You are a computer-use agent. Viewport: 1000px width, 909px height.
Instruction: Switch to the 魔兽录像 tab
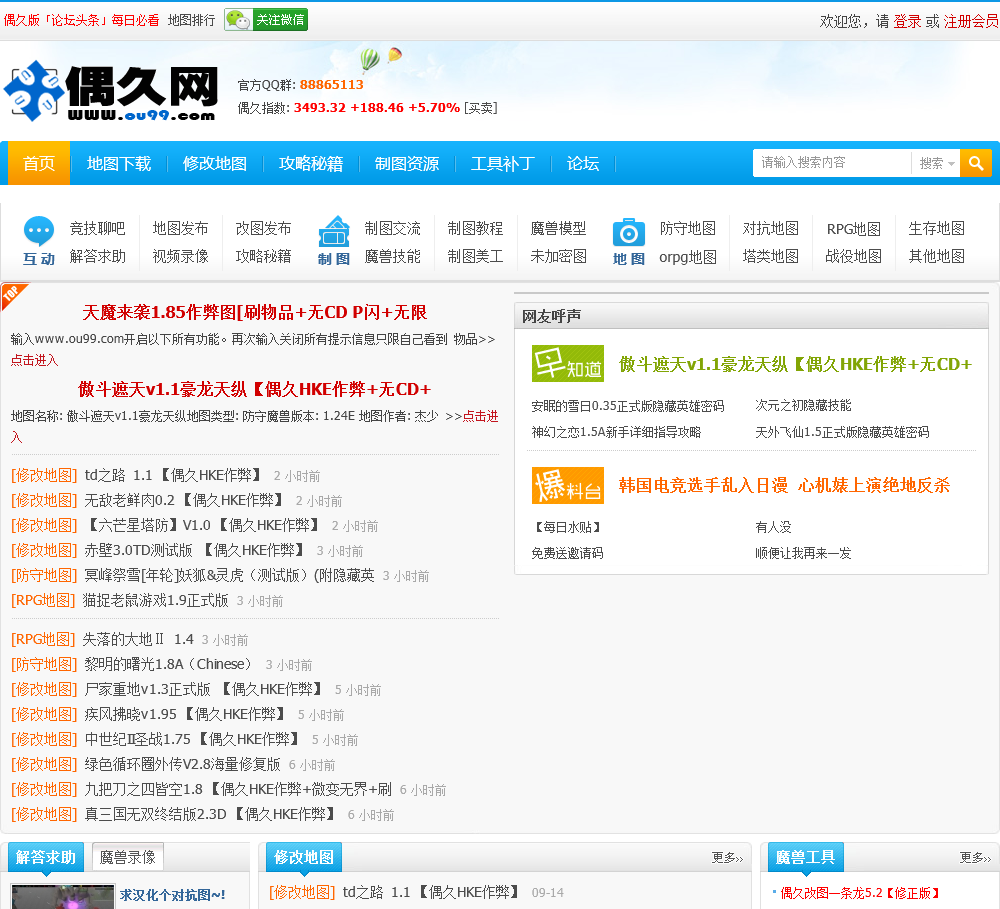pyautogui.click(x=128, y=857)
